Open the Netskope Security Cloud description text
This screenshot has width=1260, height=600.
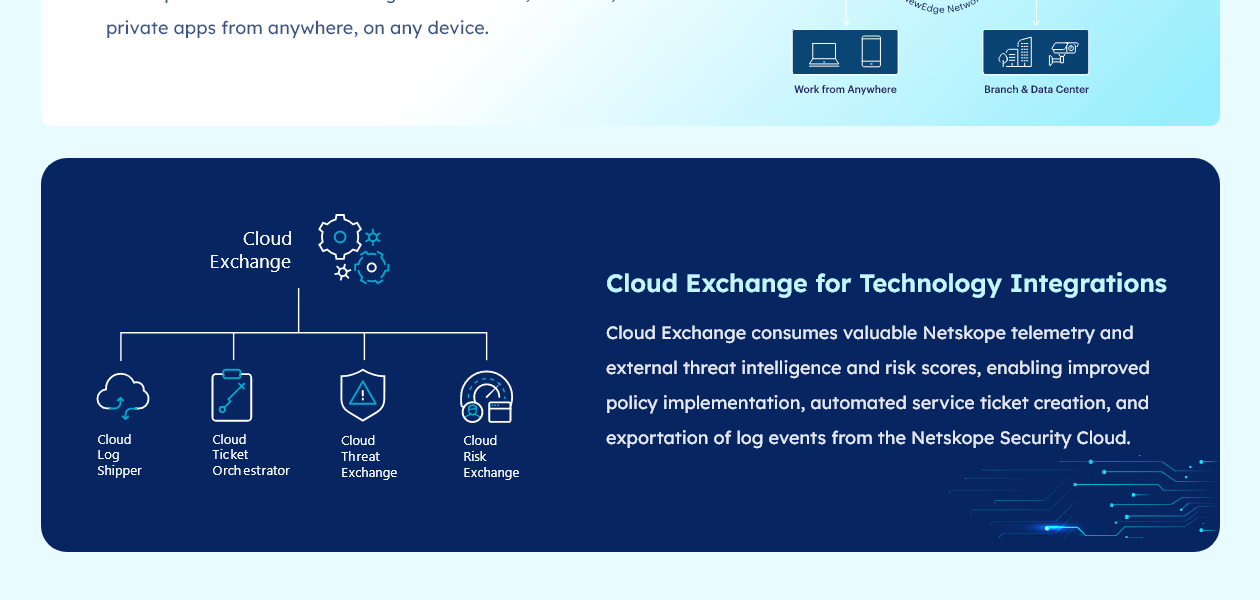coord(878,385)
